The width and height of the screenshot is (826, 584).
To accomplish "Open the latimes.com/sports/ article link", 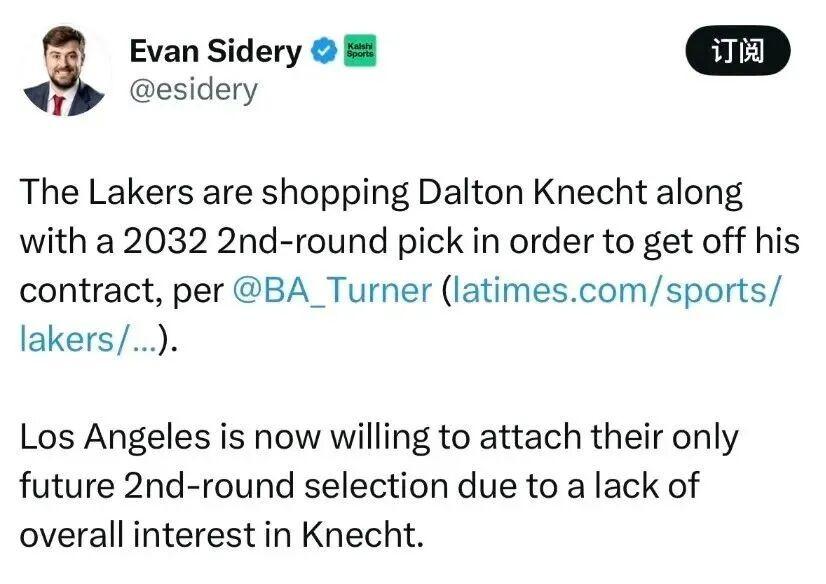I will (614, 290).
